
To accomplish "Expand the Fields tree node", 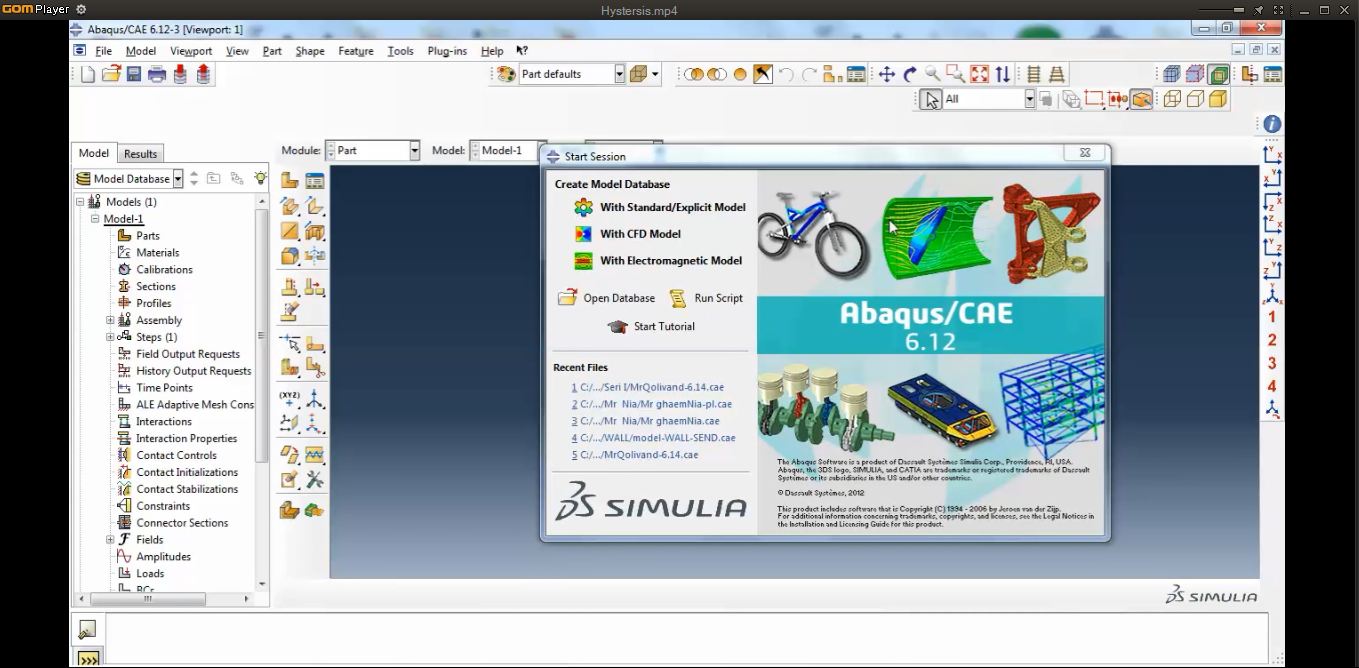I will point(110,540).
